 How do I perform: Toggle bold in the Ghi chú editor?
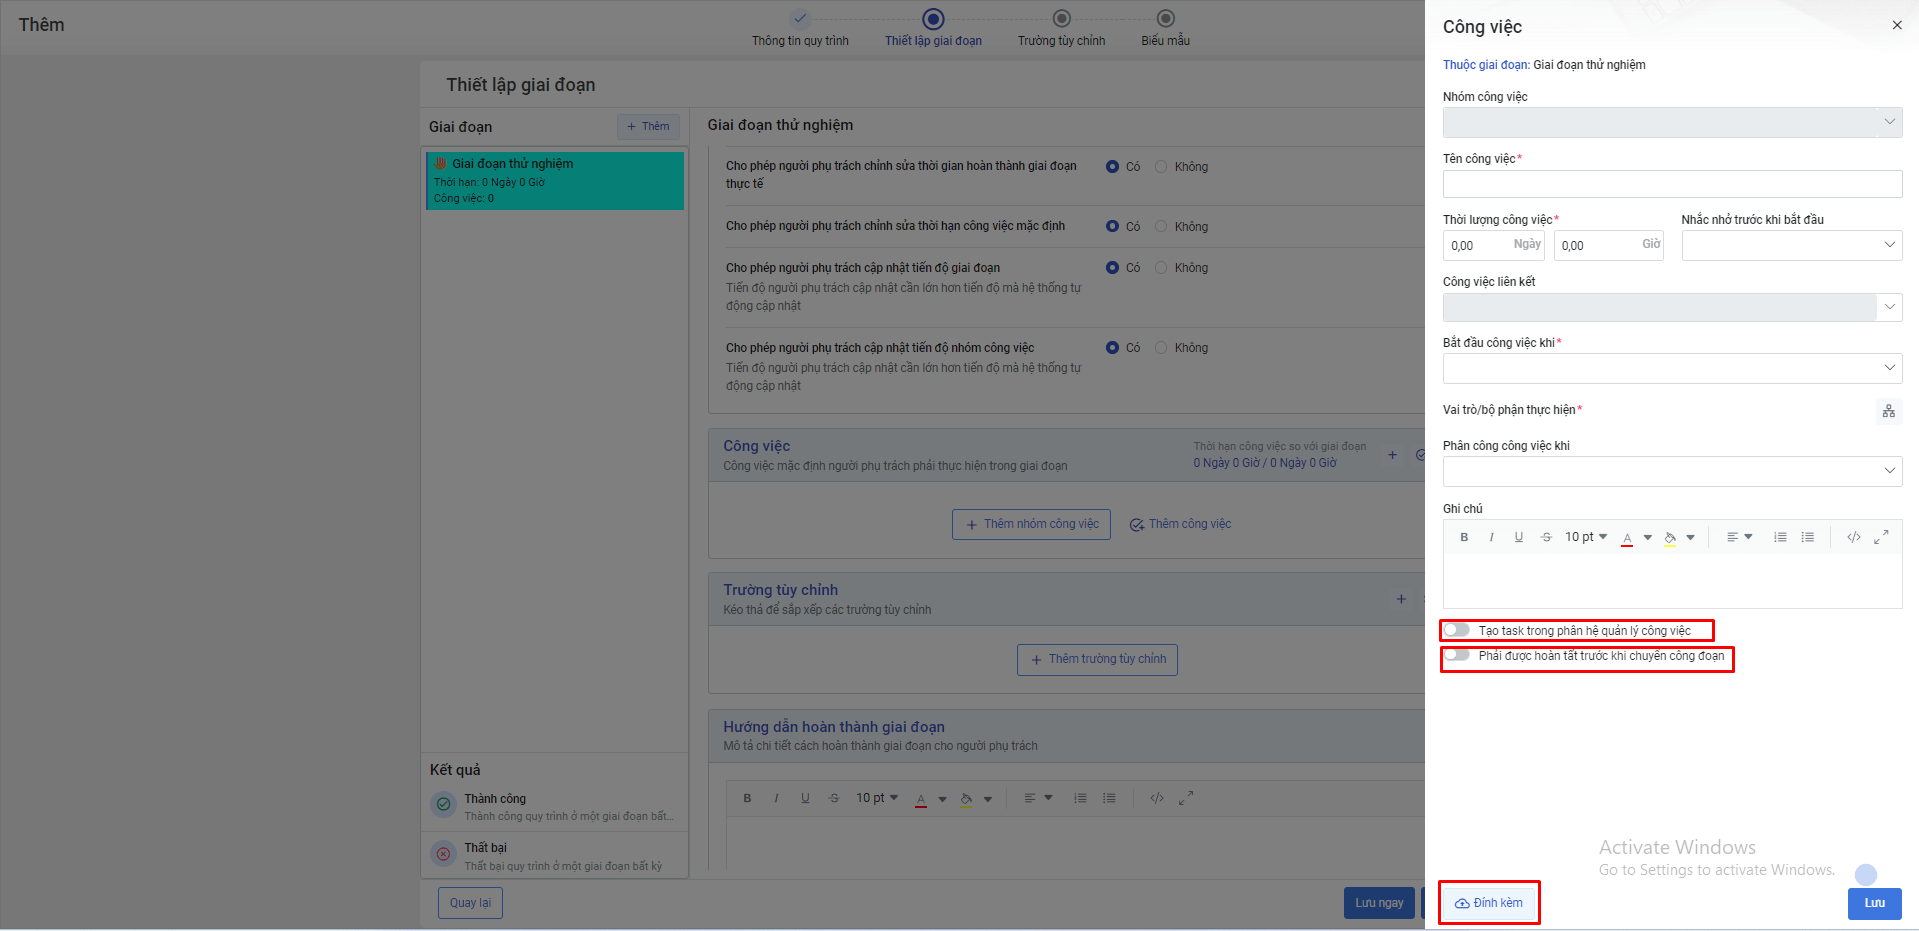click(1464, 537)
